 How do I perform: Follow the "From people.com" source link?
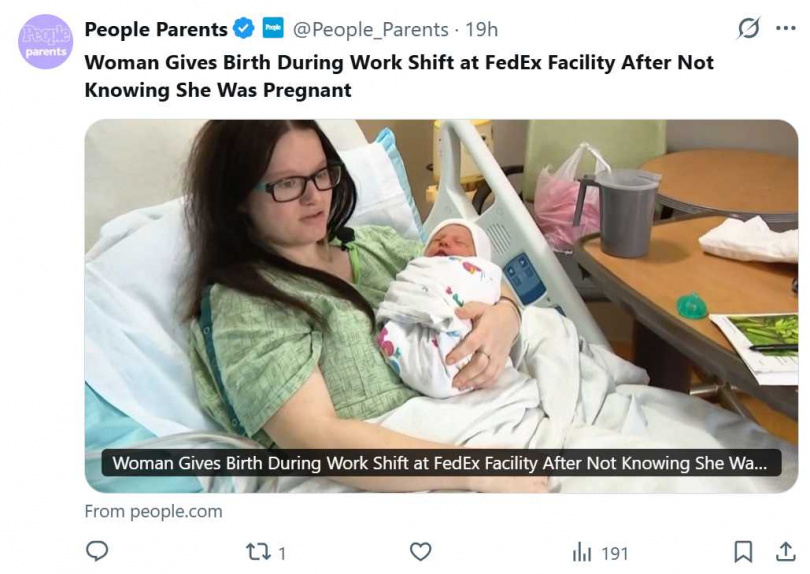click(153, 511)
